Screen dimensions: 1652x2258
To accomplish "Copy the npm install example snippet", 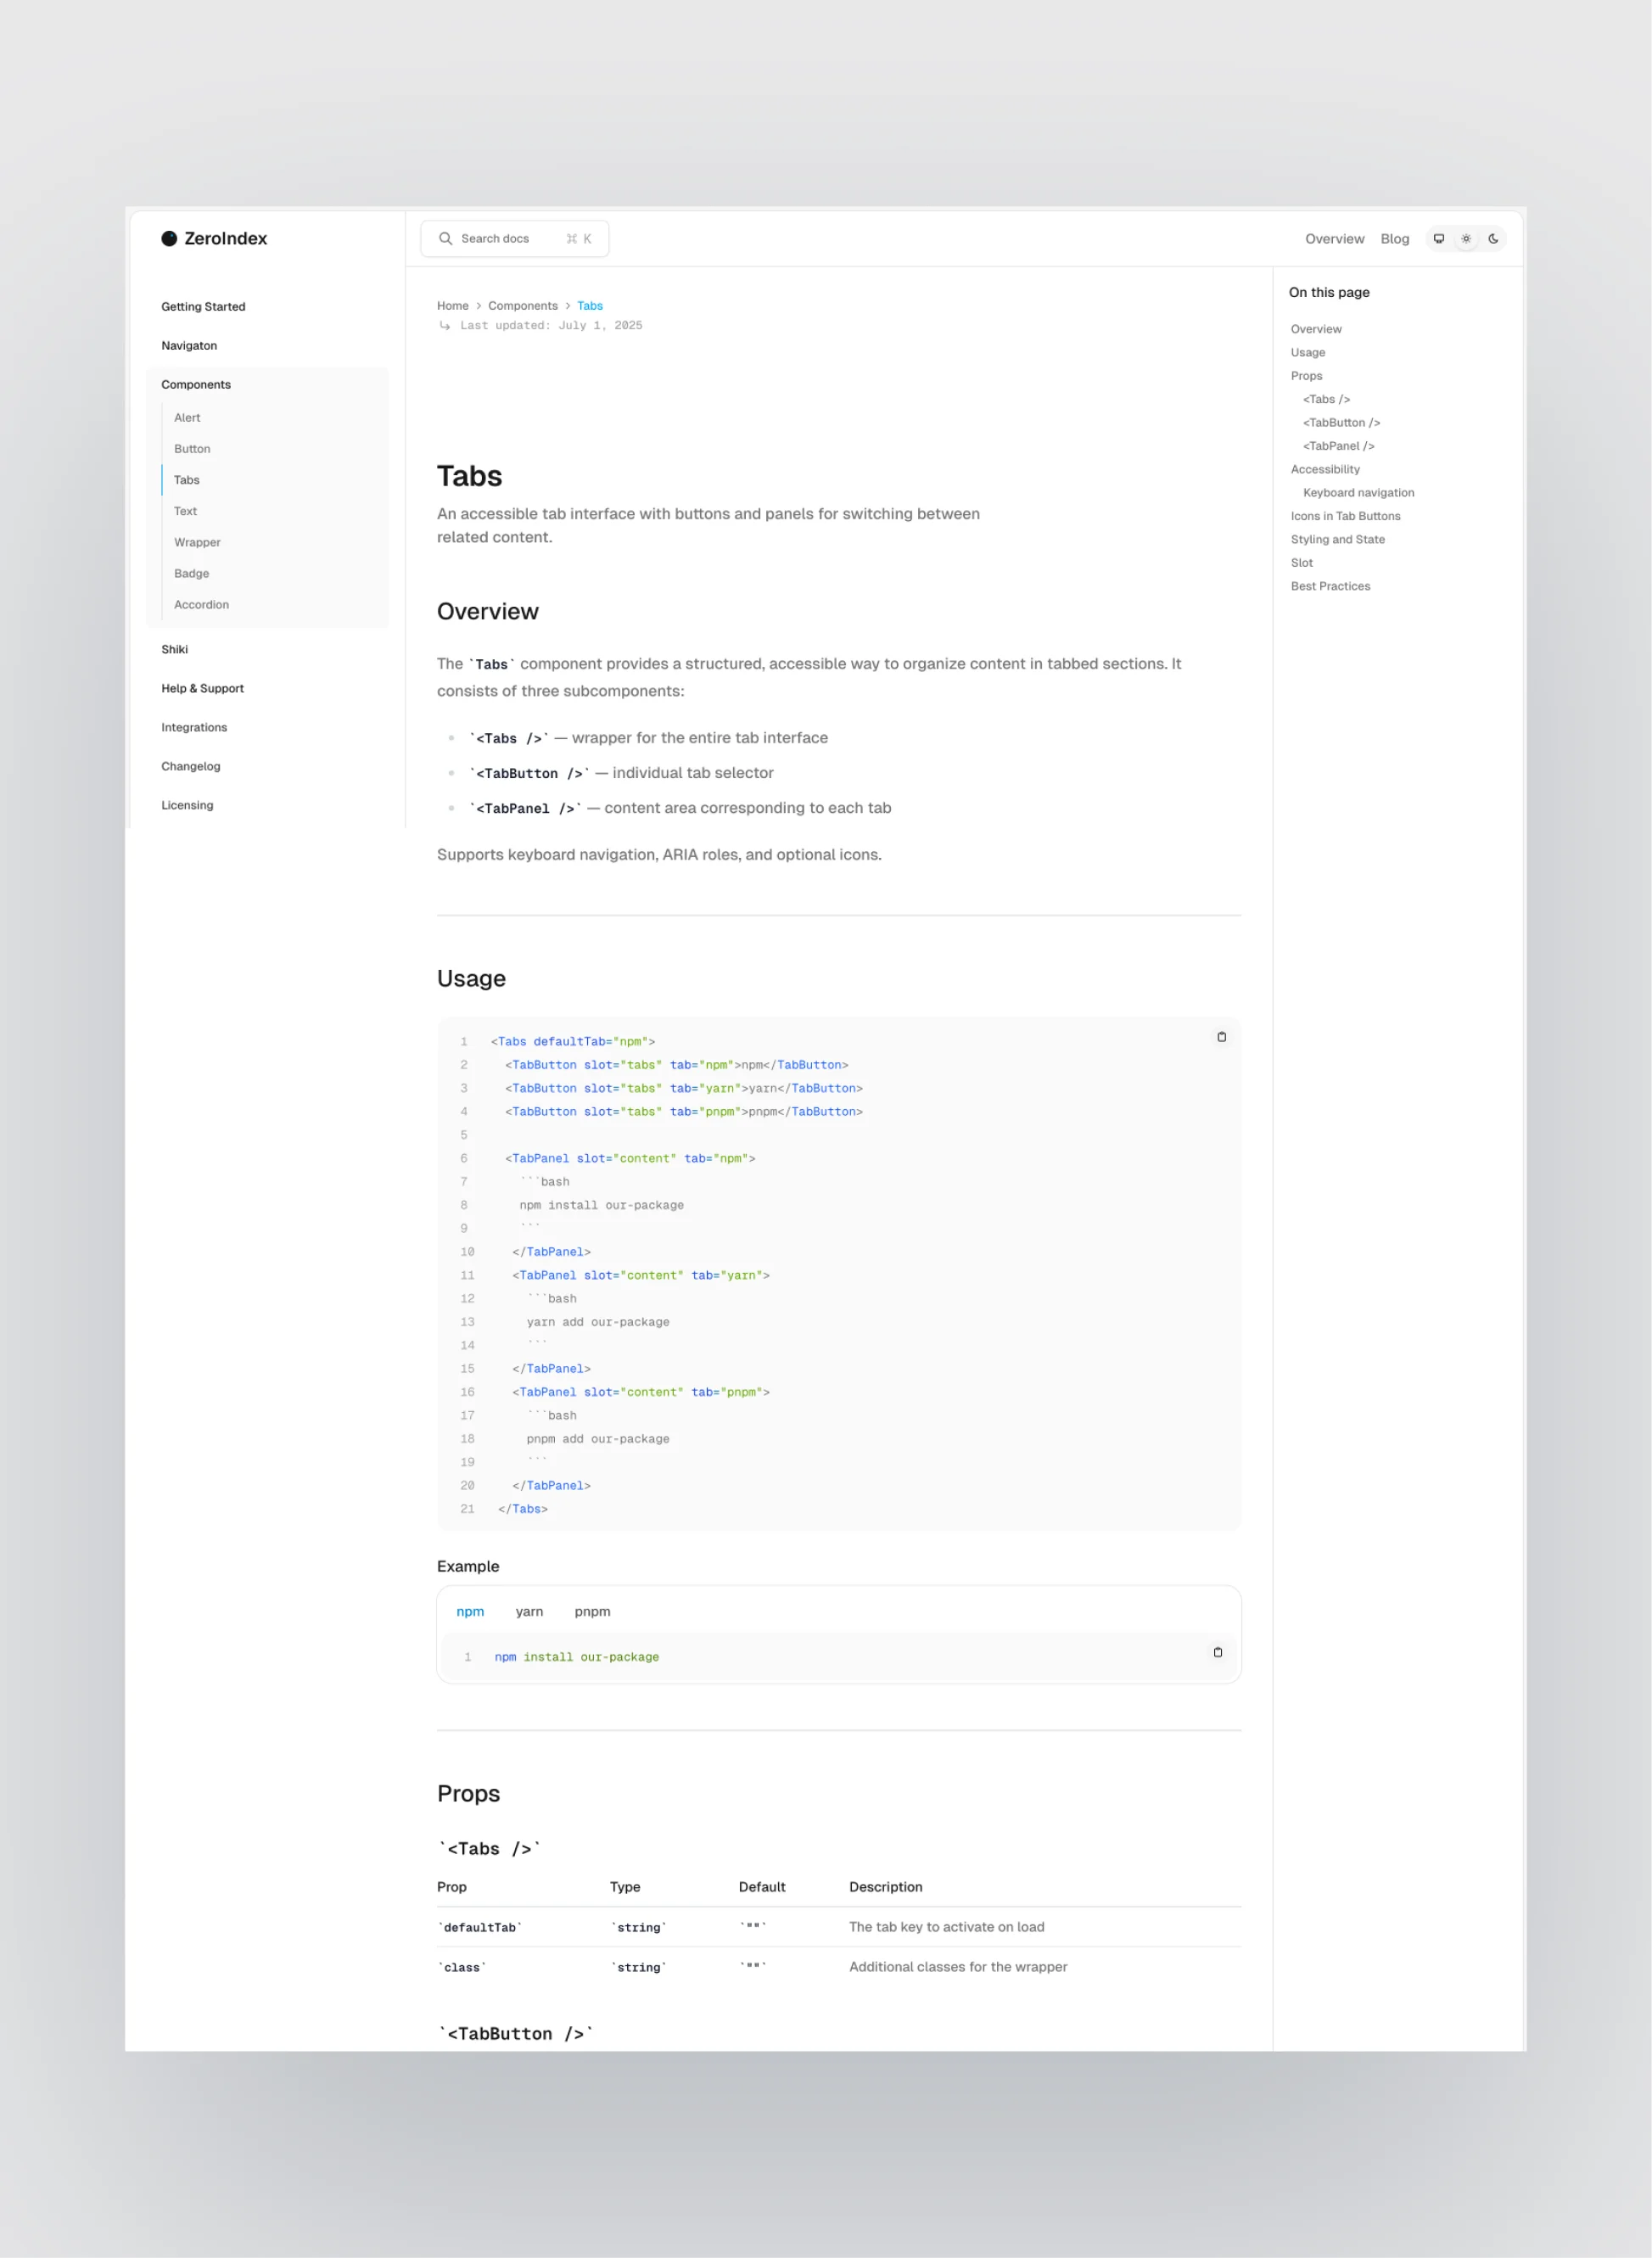I will coord(1218,1652).
